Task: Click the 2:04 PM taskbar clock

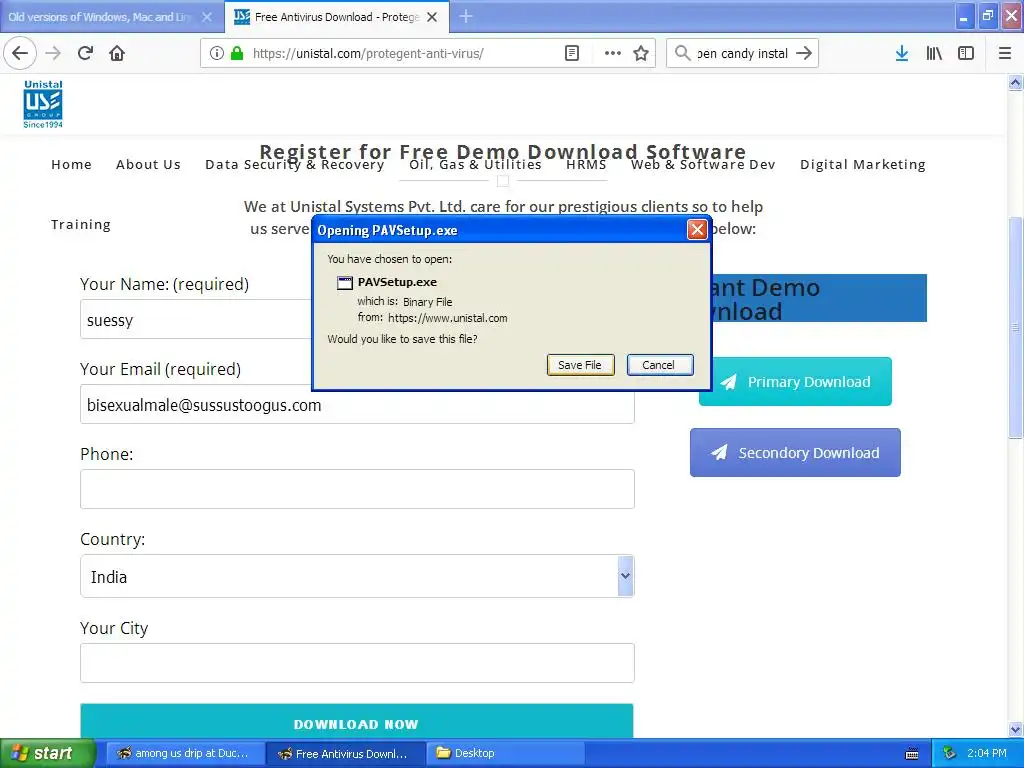Action: (x=987, y=754)
